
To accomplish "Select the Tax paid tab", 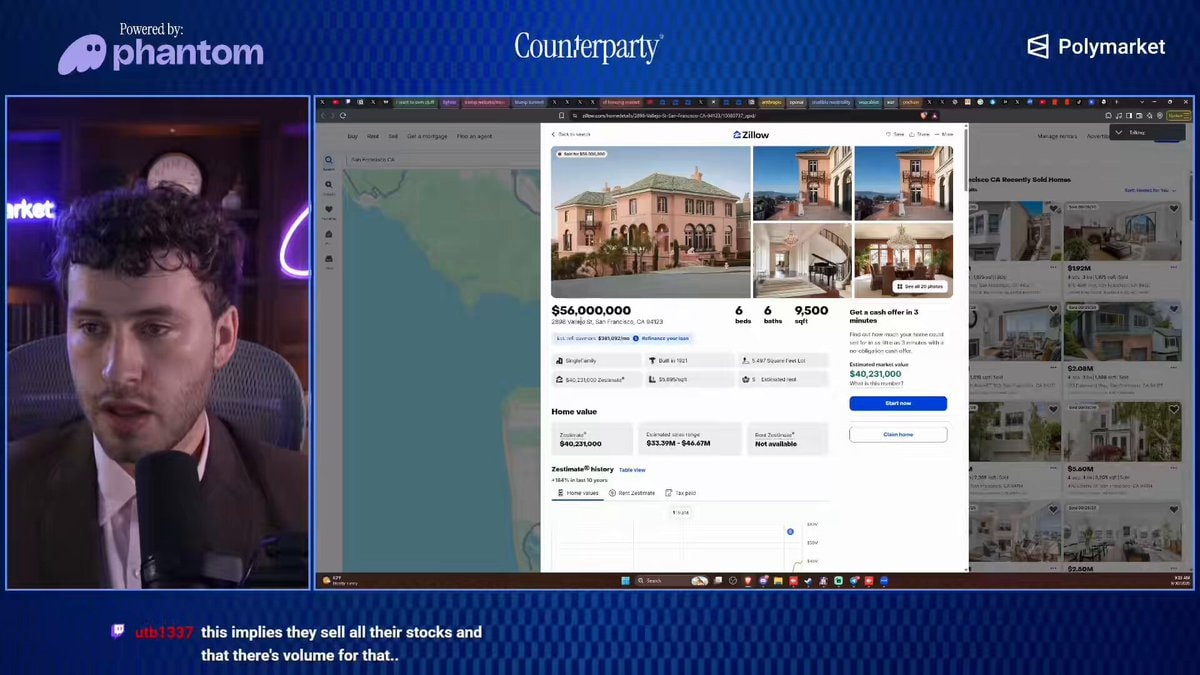I will (681, 493).
